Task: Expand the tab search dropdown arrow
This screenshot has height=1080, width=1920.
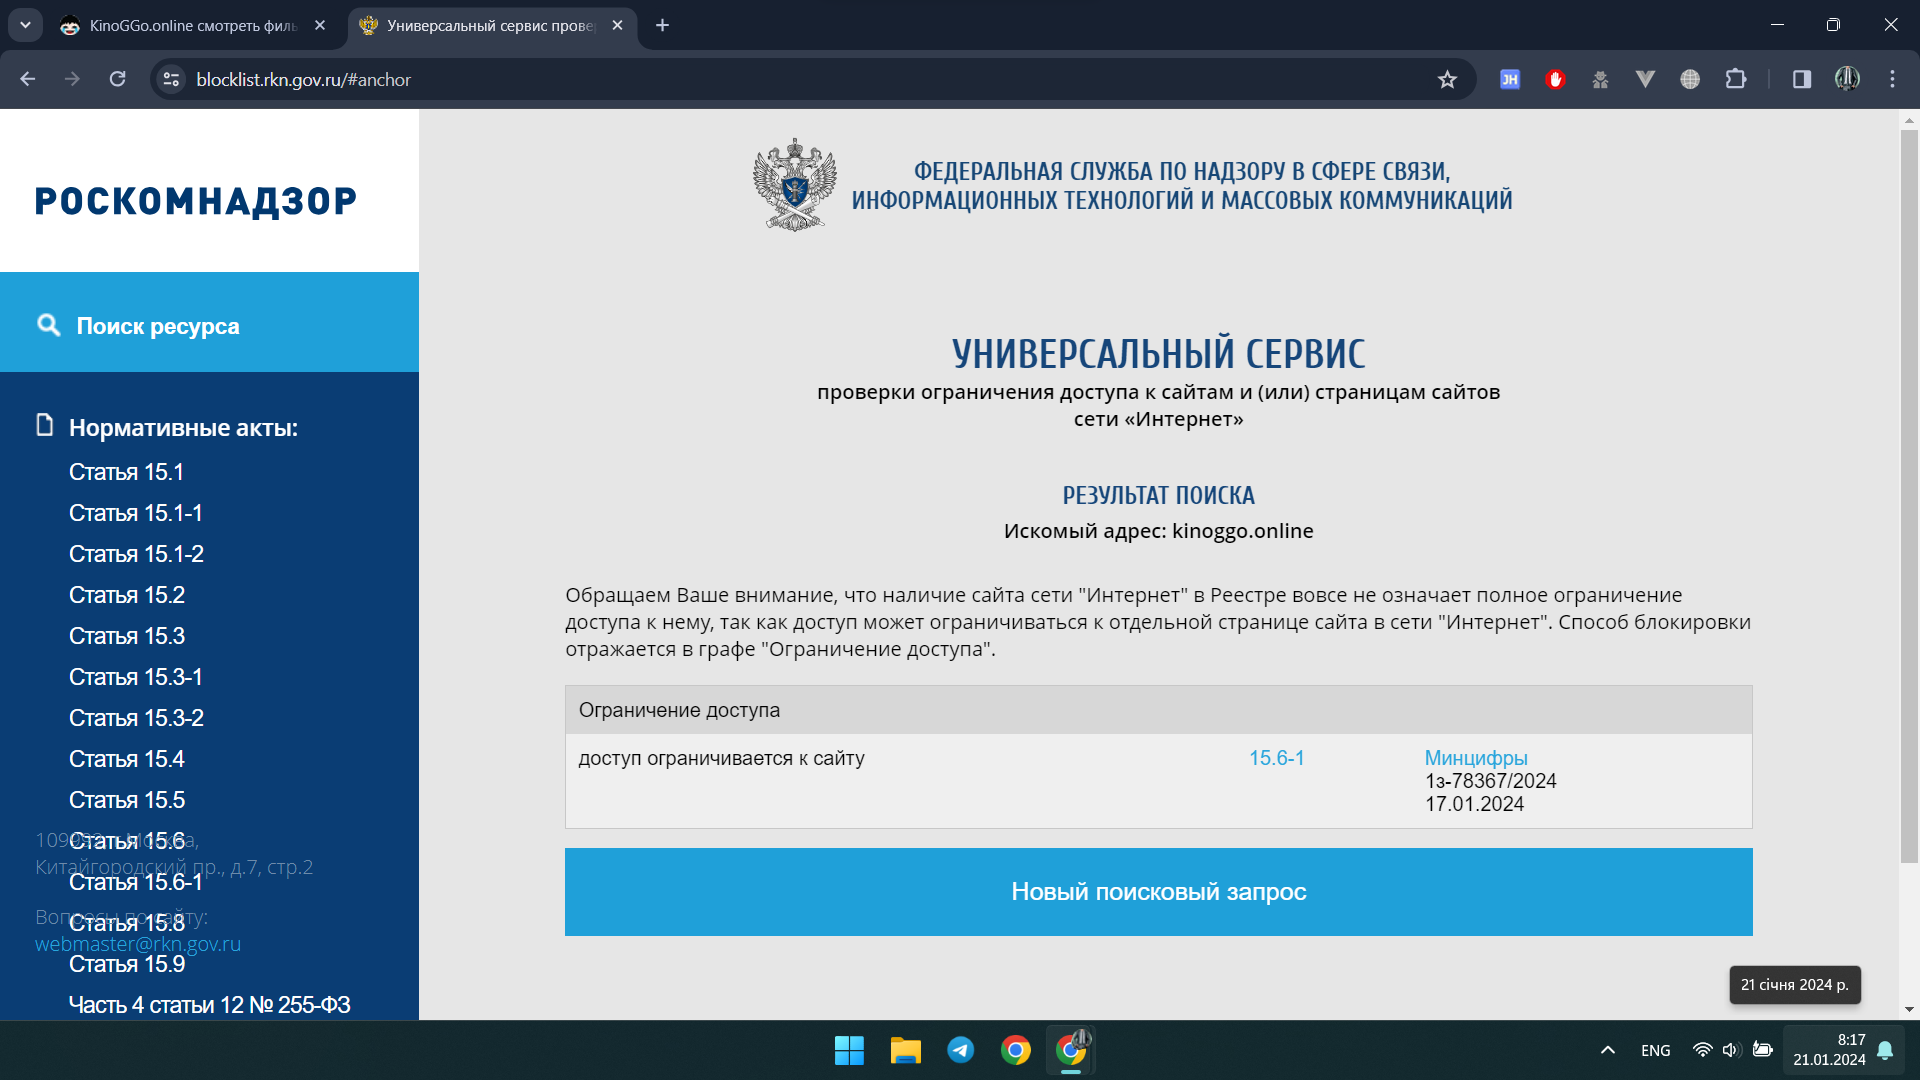Action: [x=25, y=25]
